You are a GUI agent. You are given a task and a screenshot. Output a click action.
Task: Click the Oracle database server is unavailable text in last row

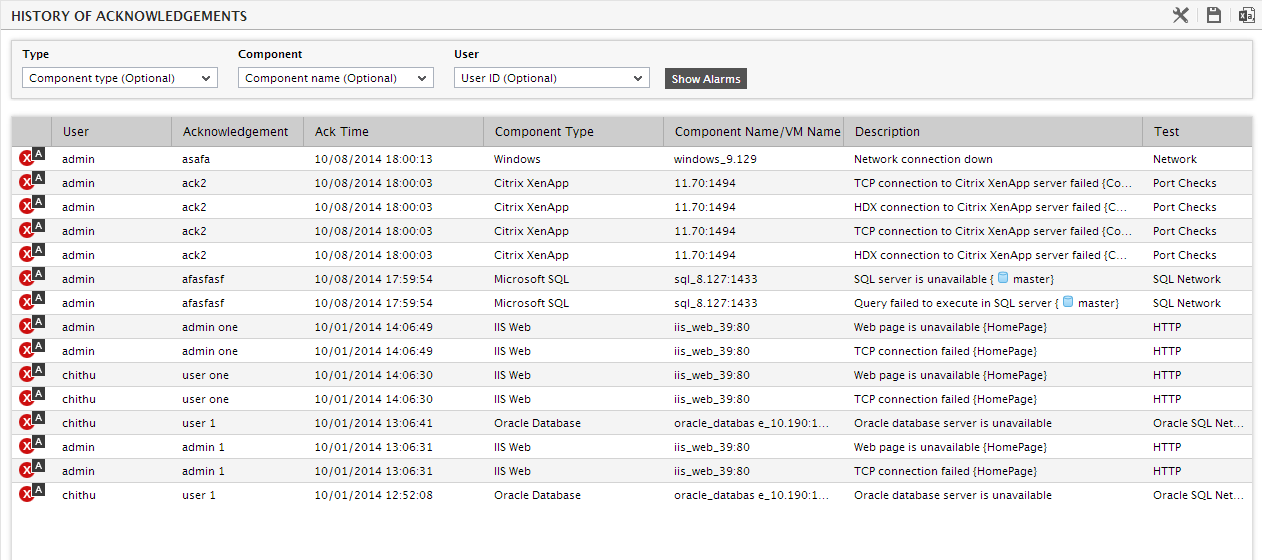[x=953, y=495]
